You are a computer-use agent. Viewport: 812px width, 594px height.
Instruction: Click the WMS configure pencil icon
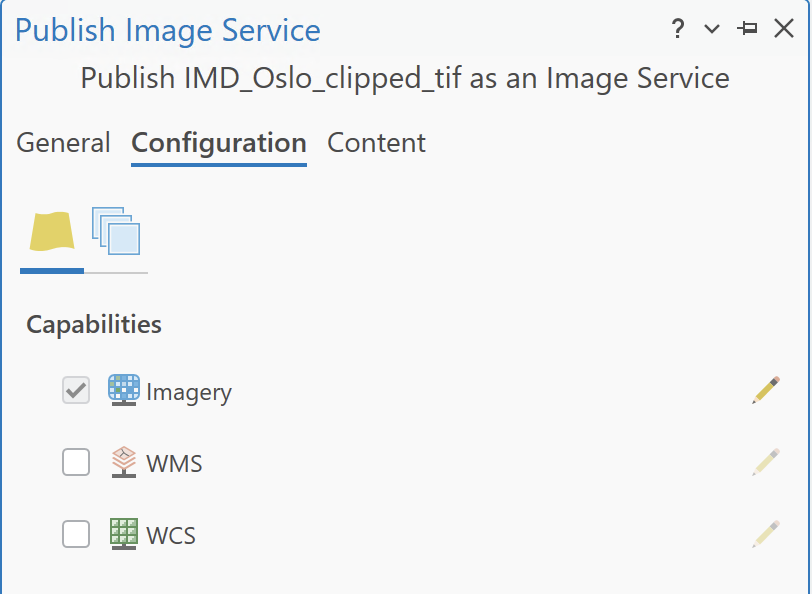[x=766, y=462]
